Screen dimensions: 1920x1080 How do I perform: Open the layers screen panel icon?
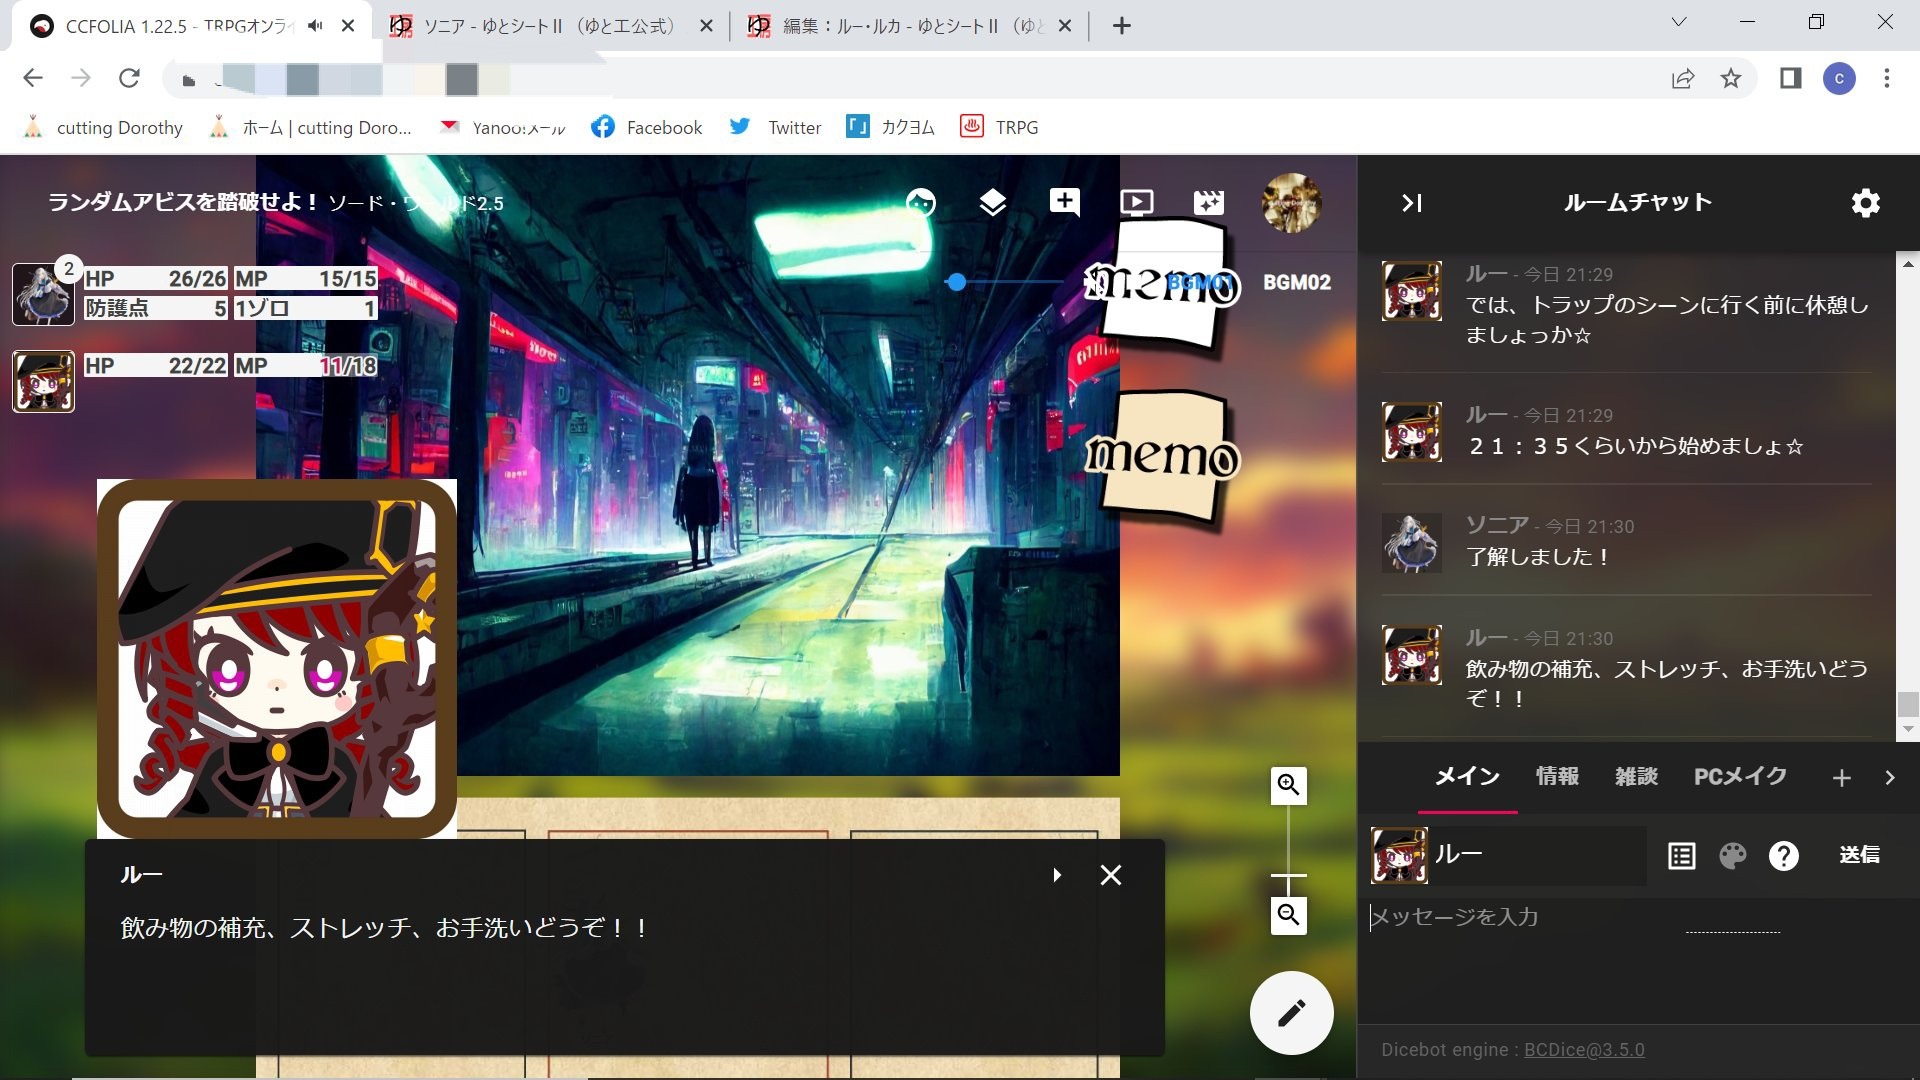992,203
